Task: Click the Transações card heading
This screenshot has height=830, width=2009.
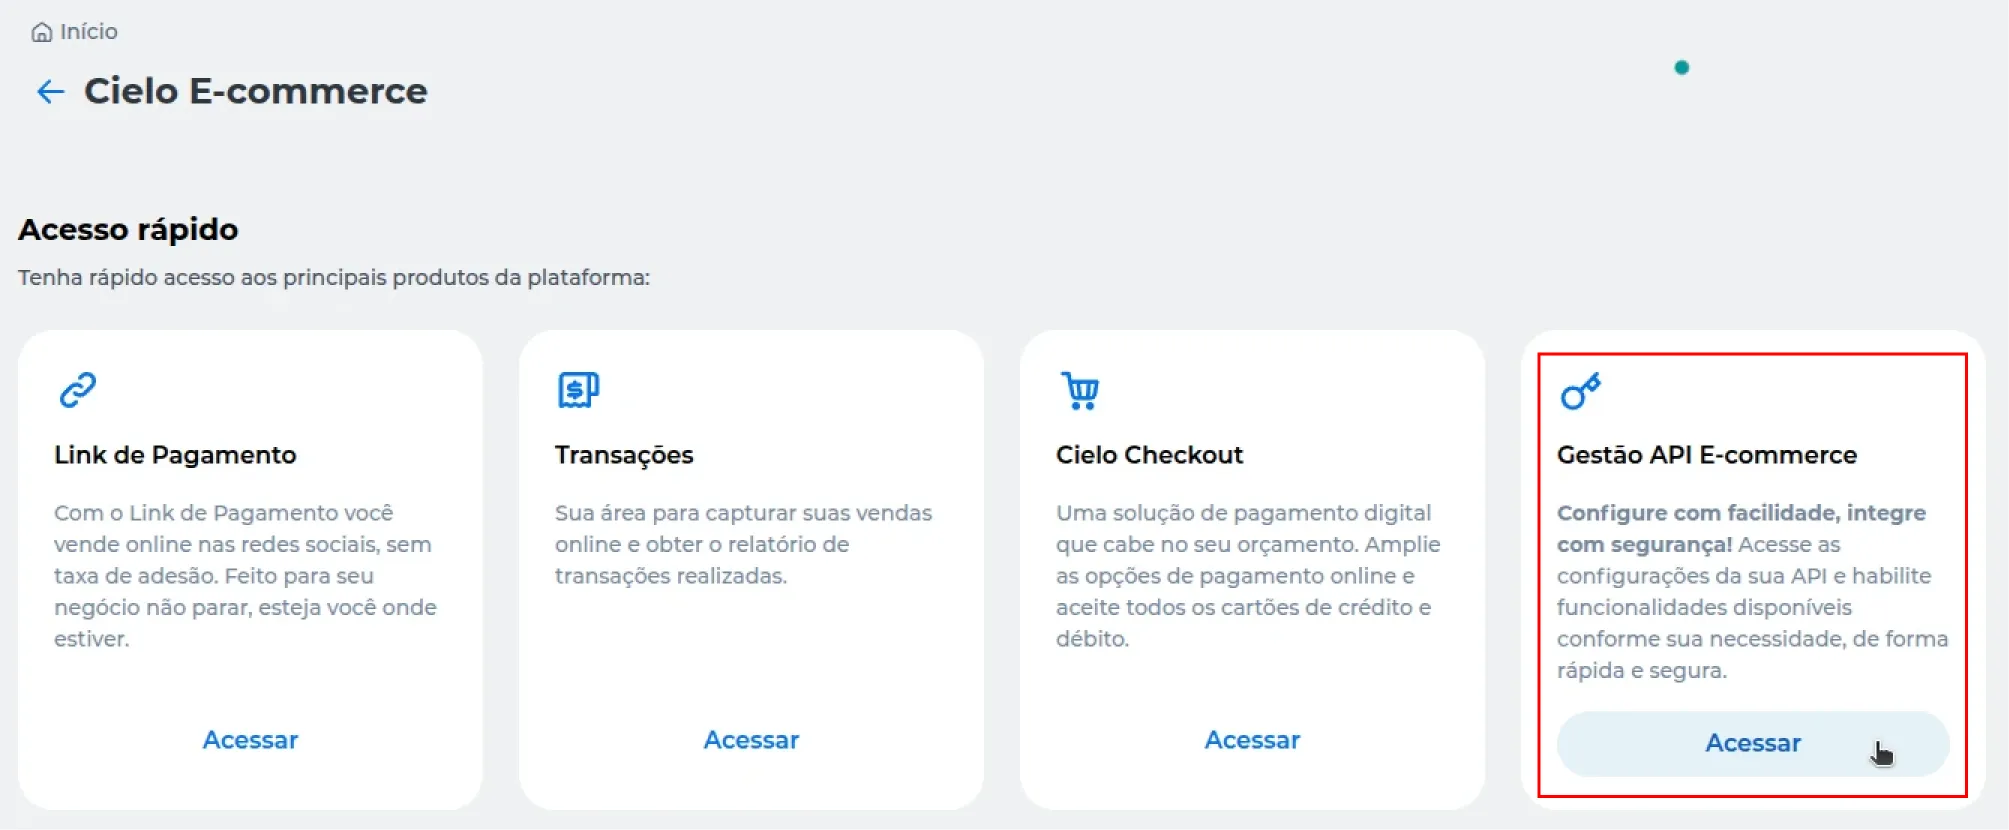Action: (x=625, y=455)
